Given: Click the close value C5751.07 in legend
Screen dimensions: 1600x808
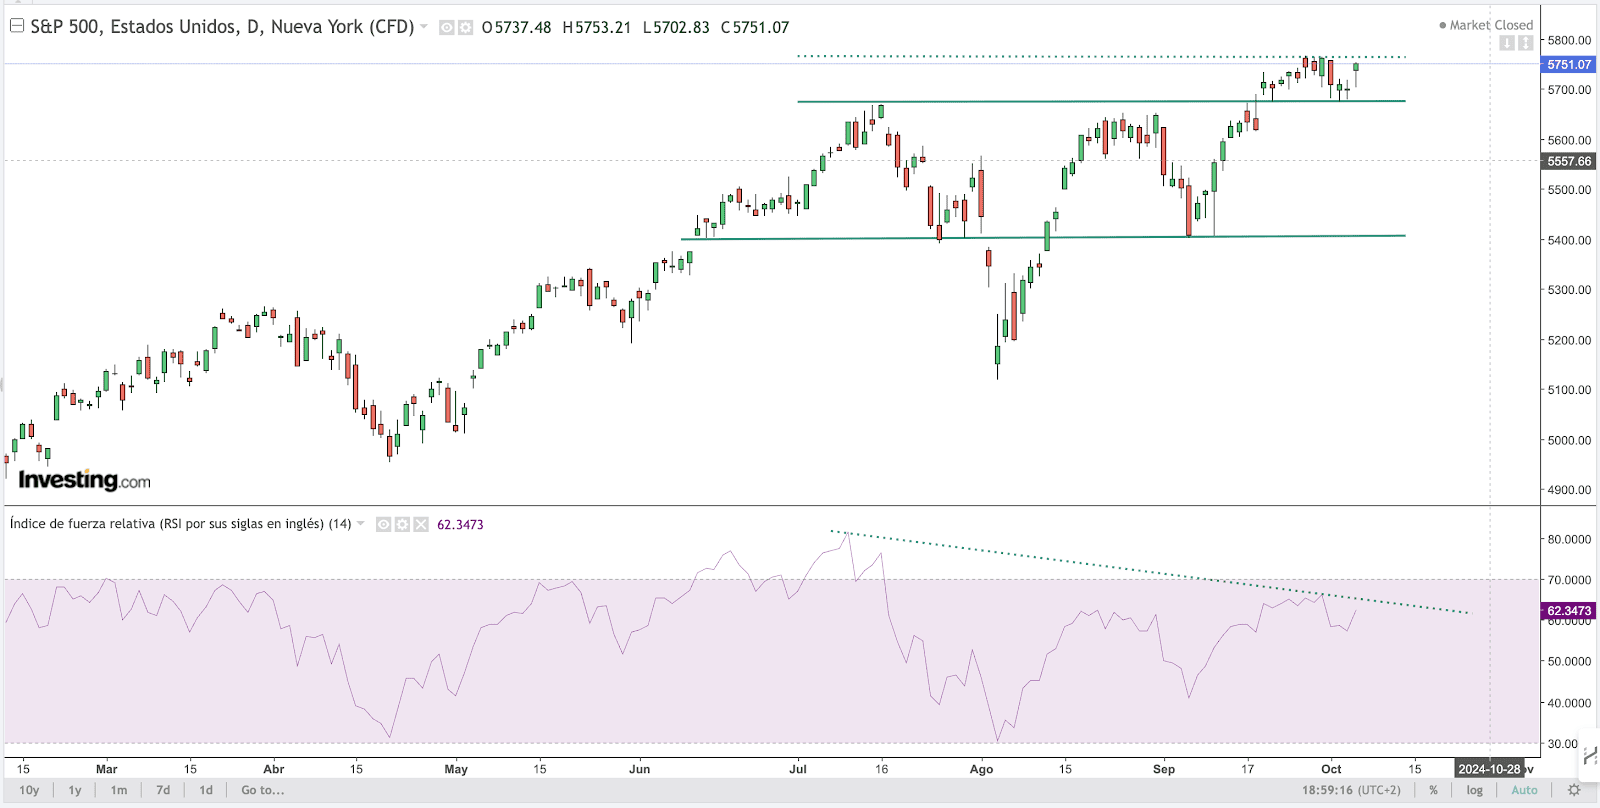Looking at the screenshot, I should point(755,27).
